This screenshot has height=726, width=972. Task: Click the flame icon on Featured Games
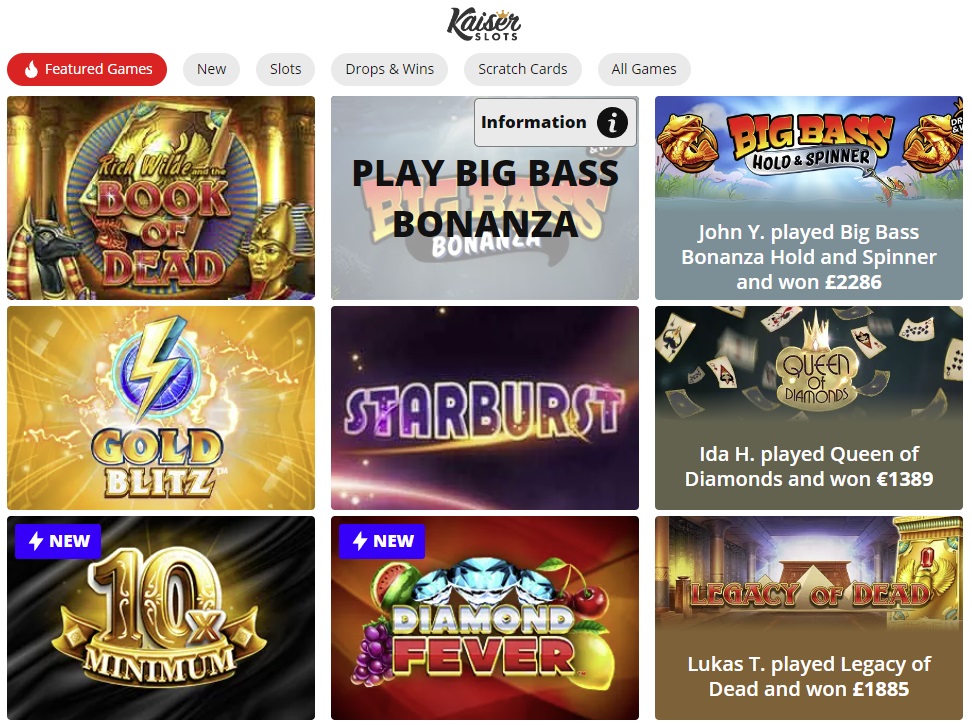click(x=31, y=69)
